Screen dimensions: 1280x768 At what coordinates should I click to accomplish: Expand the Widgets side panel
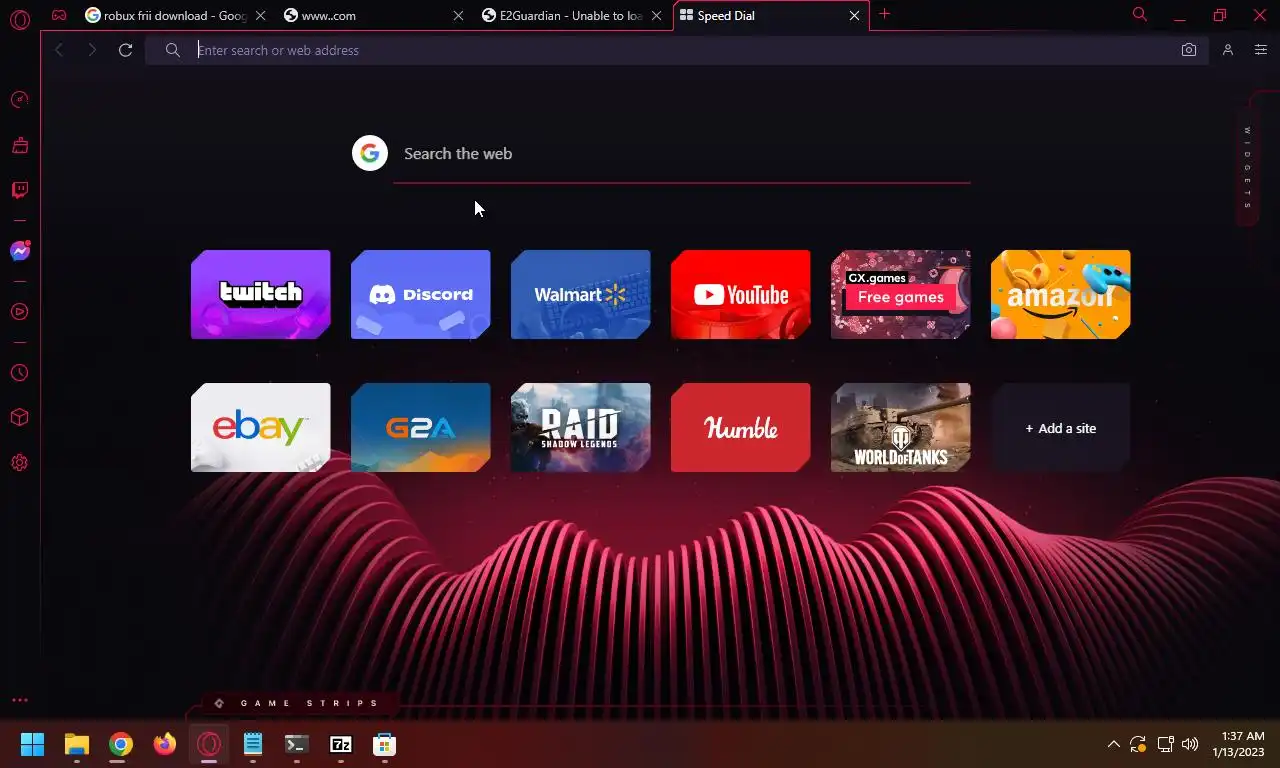point(1247,167)
